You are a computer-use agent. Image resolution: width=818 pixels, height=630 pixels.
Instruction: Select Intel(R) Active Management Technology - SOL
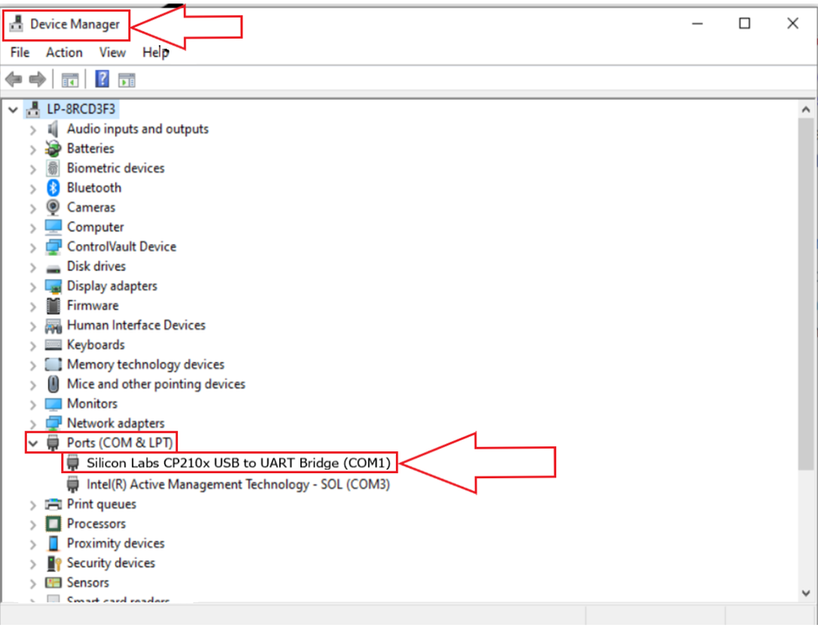[x=238, y=484]
